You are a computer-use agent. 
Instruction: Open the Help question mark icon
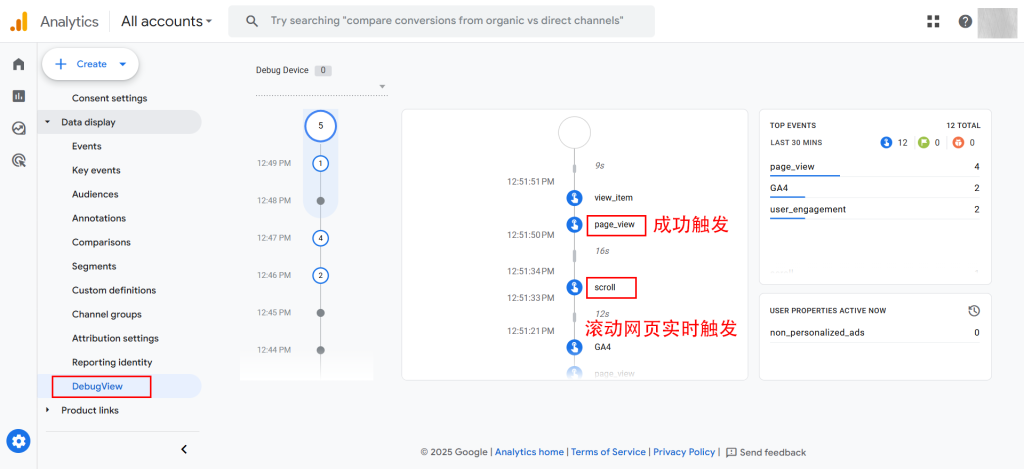(x=965, y=21)
